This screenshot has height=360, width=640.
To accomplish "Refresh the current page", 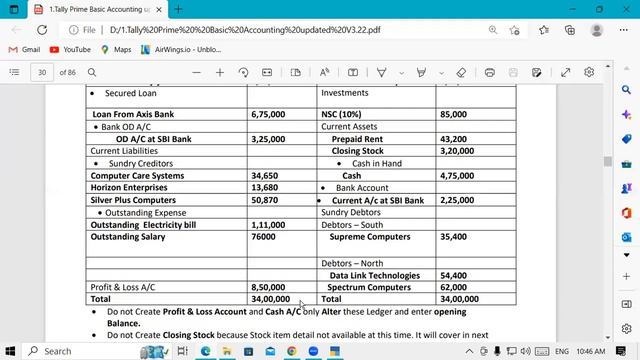I will coord(42,30).
